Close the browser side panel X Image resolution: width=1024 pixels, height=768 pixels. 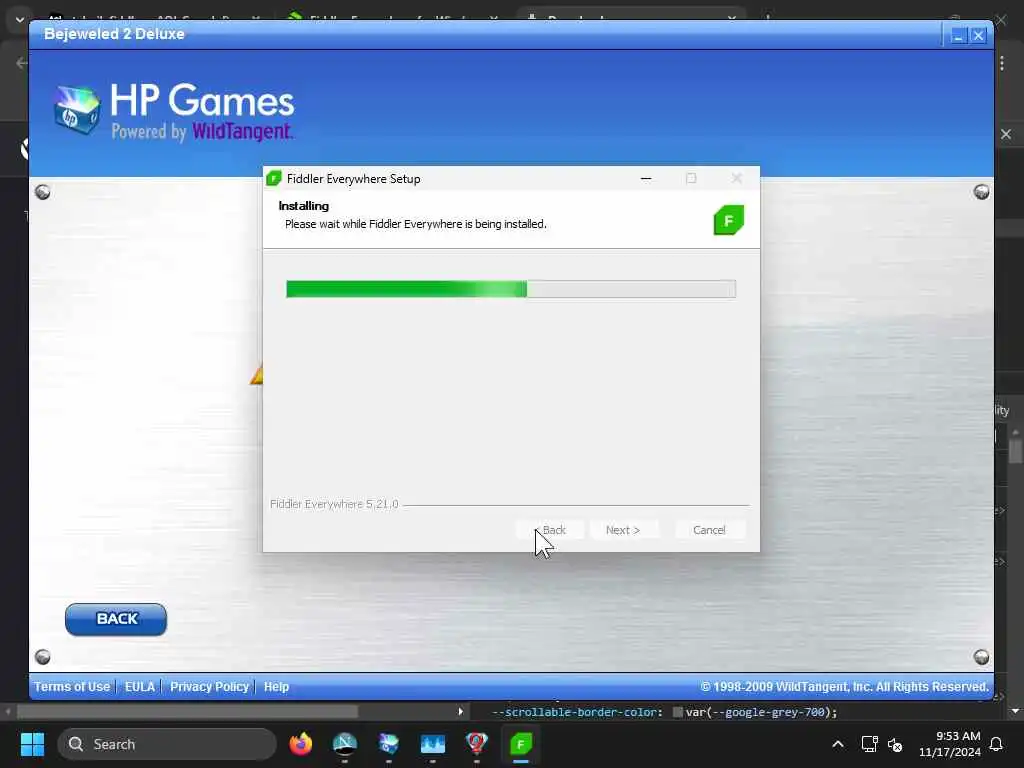coord(1006,134)
